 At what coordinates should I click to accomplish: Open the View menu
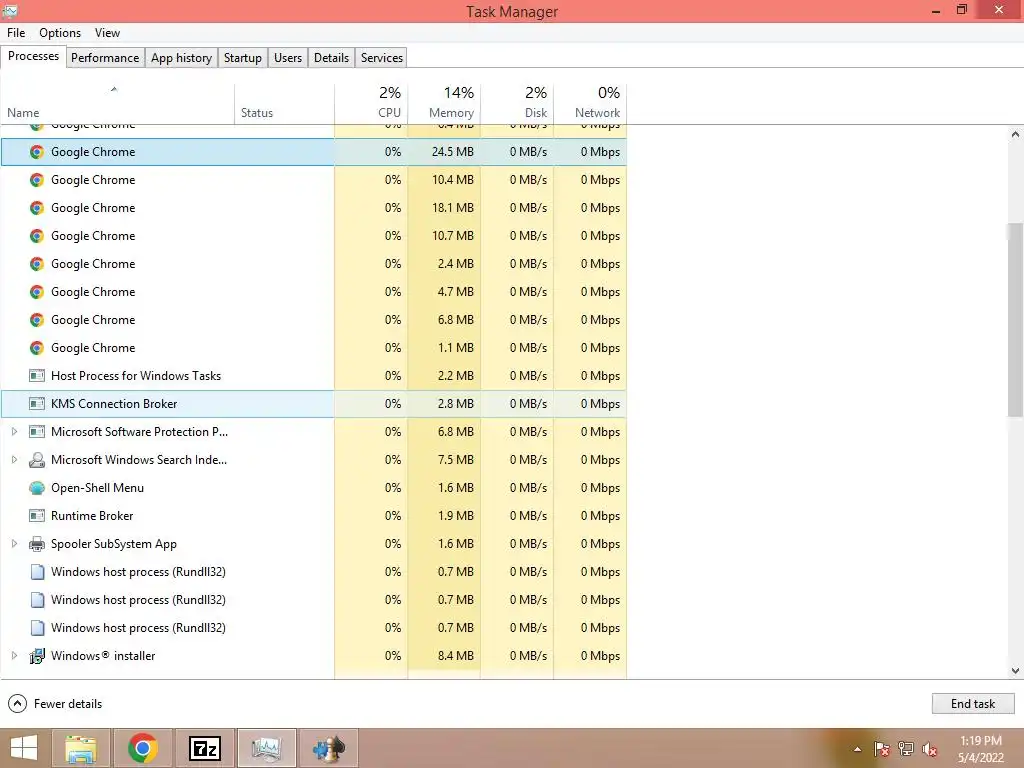pyautogui.click(x=107, y=33)
